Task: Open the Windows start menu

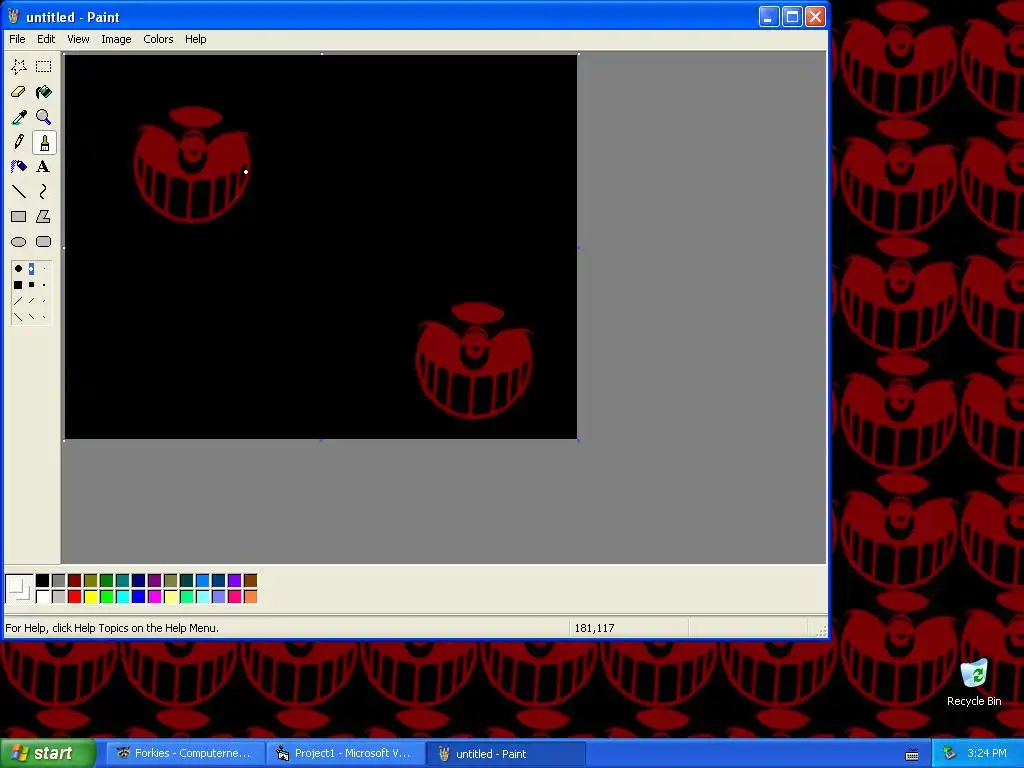Action: coord(48,753)
